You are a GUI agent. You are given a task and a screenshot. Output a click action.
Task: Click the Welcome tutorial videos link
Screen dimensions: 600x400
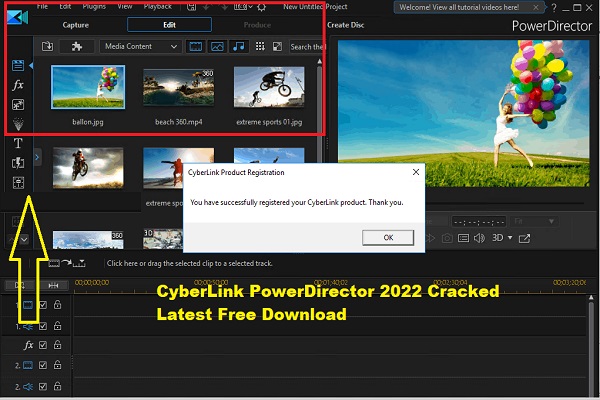pyautogui.click(x=459, y=7)
